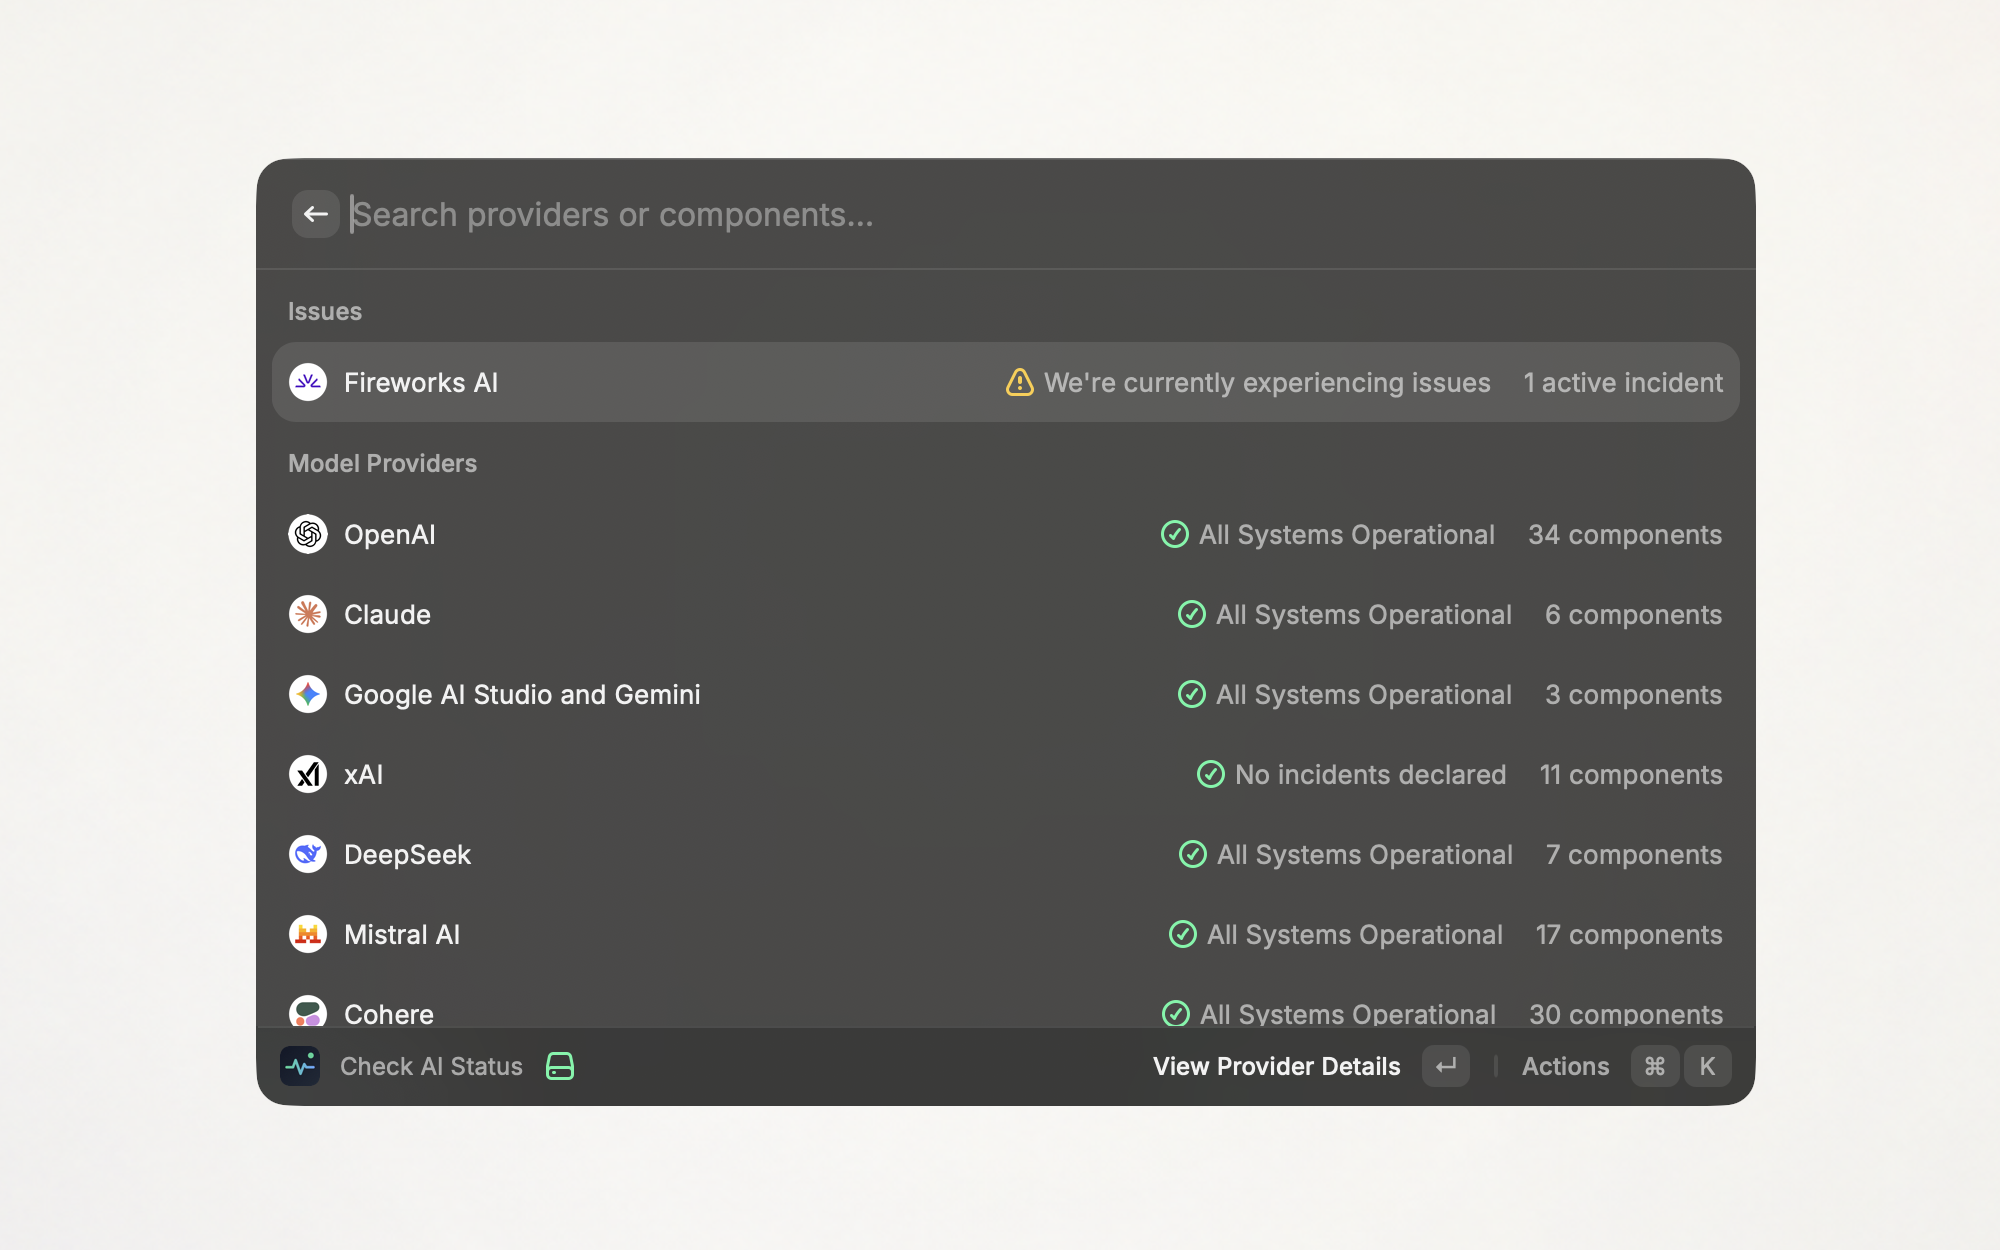Click the green storage drive icon in footer
Image resolution: width=2000 pixels, height=1250 pixels.
pyautogui.click(x=560, y=1066)
